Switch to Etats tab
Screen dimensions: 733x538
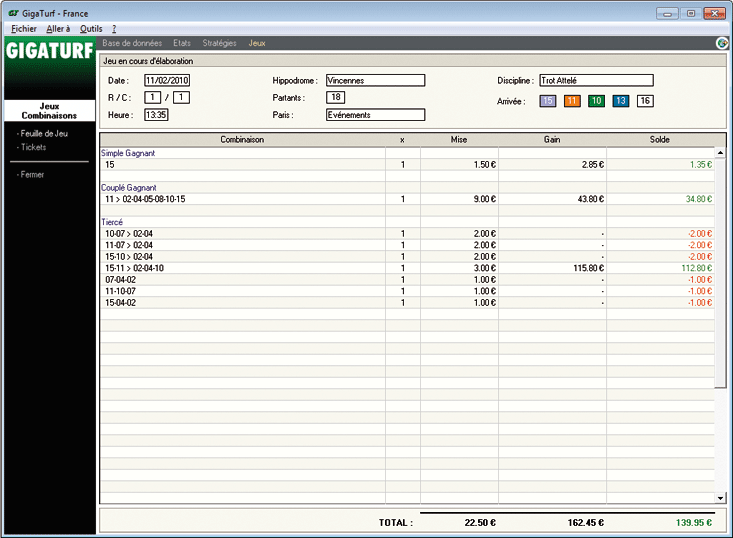click(182, 43)
